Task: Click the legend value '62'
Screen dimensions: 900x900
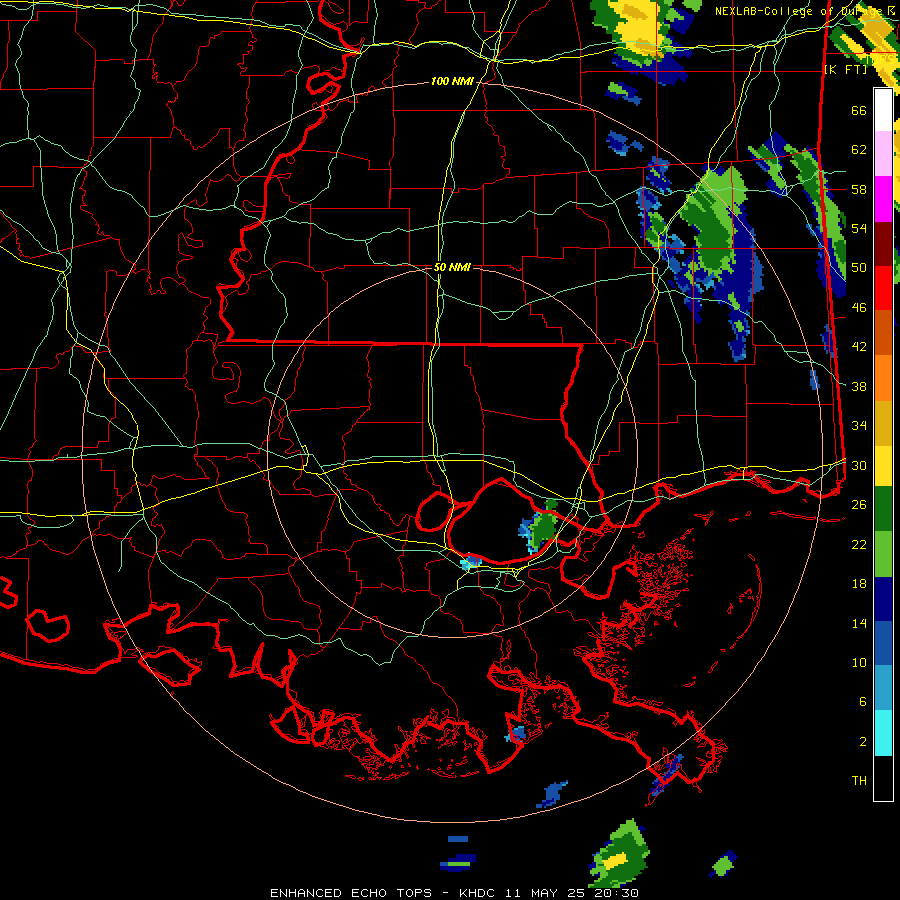Action: (859, 150)
